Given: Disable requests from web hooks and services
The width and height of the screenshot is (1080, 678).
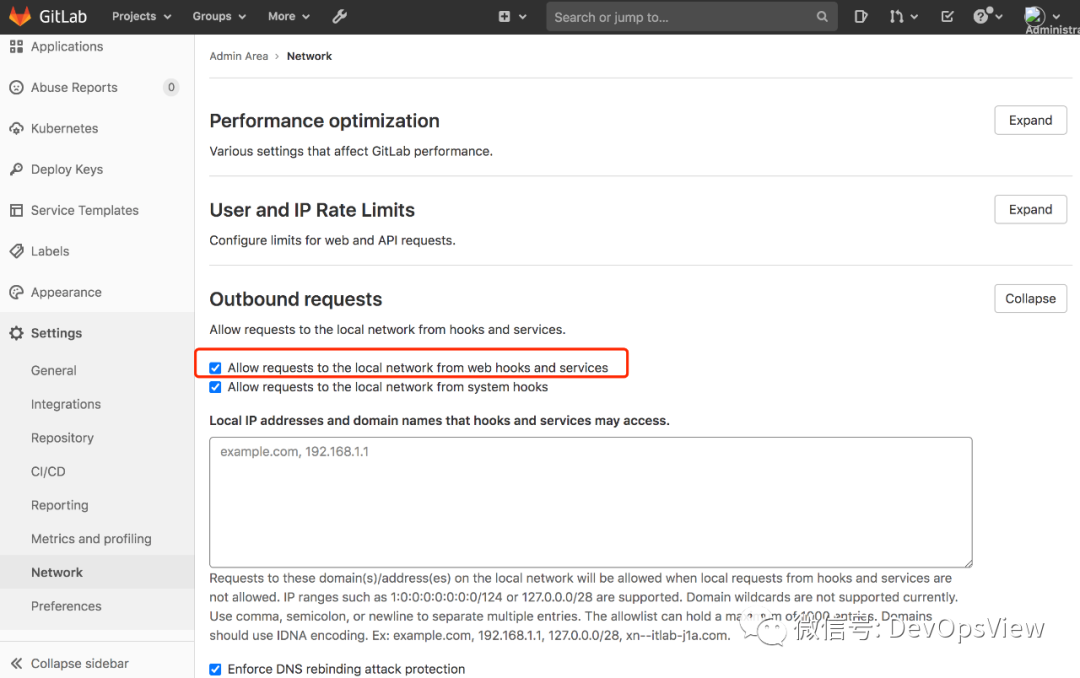Looking at the screenshot, I should [x=216, y=368].
